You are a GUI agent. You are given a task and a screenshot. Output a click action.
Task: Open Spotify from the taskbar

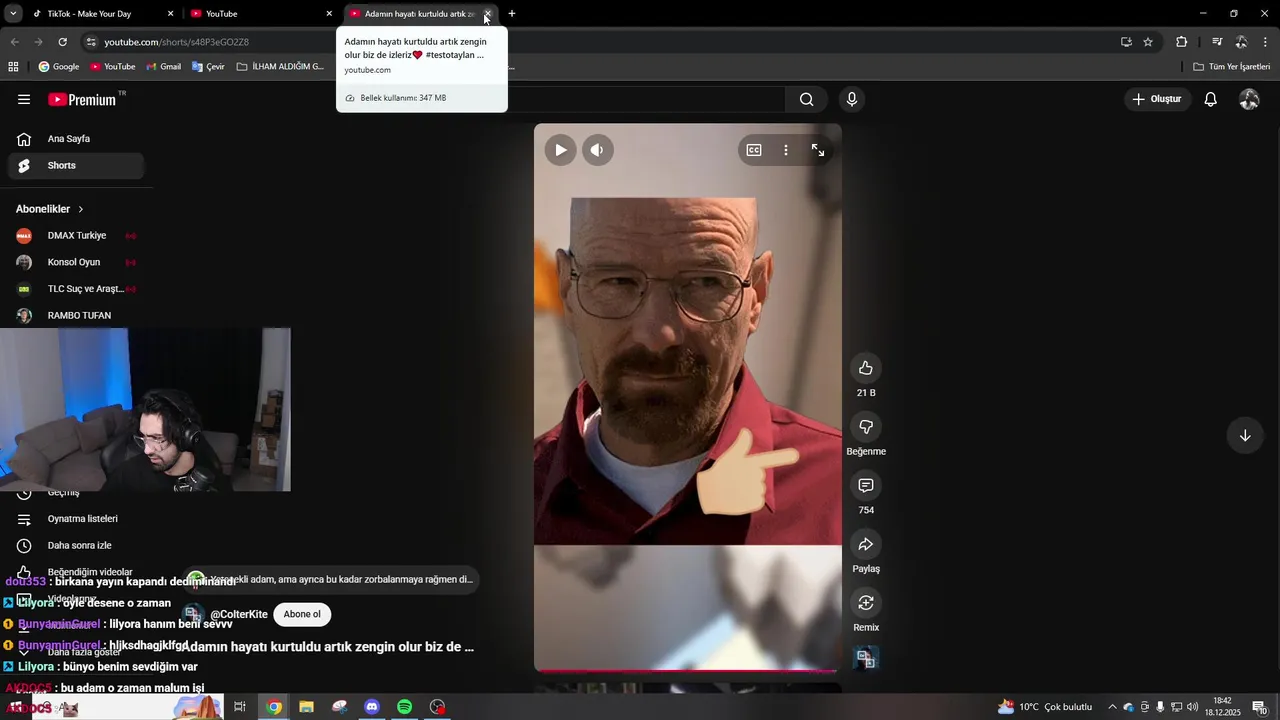pos(404,707)
